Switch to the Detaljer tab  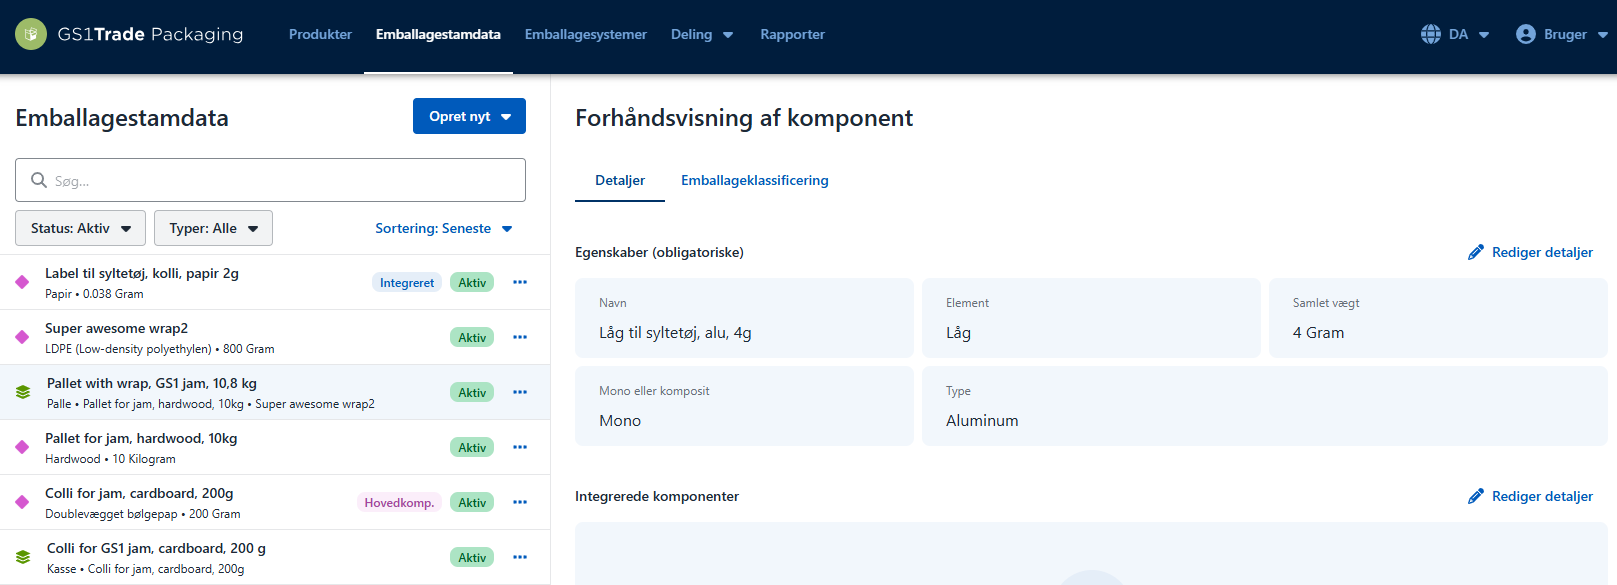click(x=620, y=181)
